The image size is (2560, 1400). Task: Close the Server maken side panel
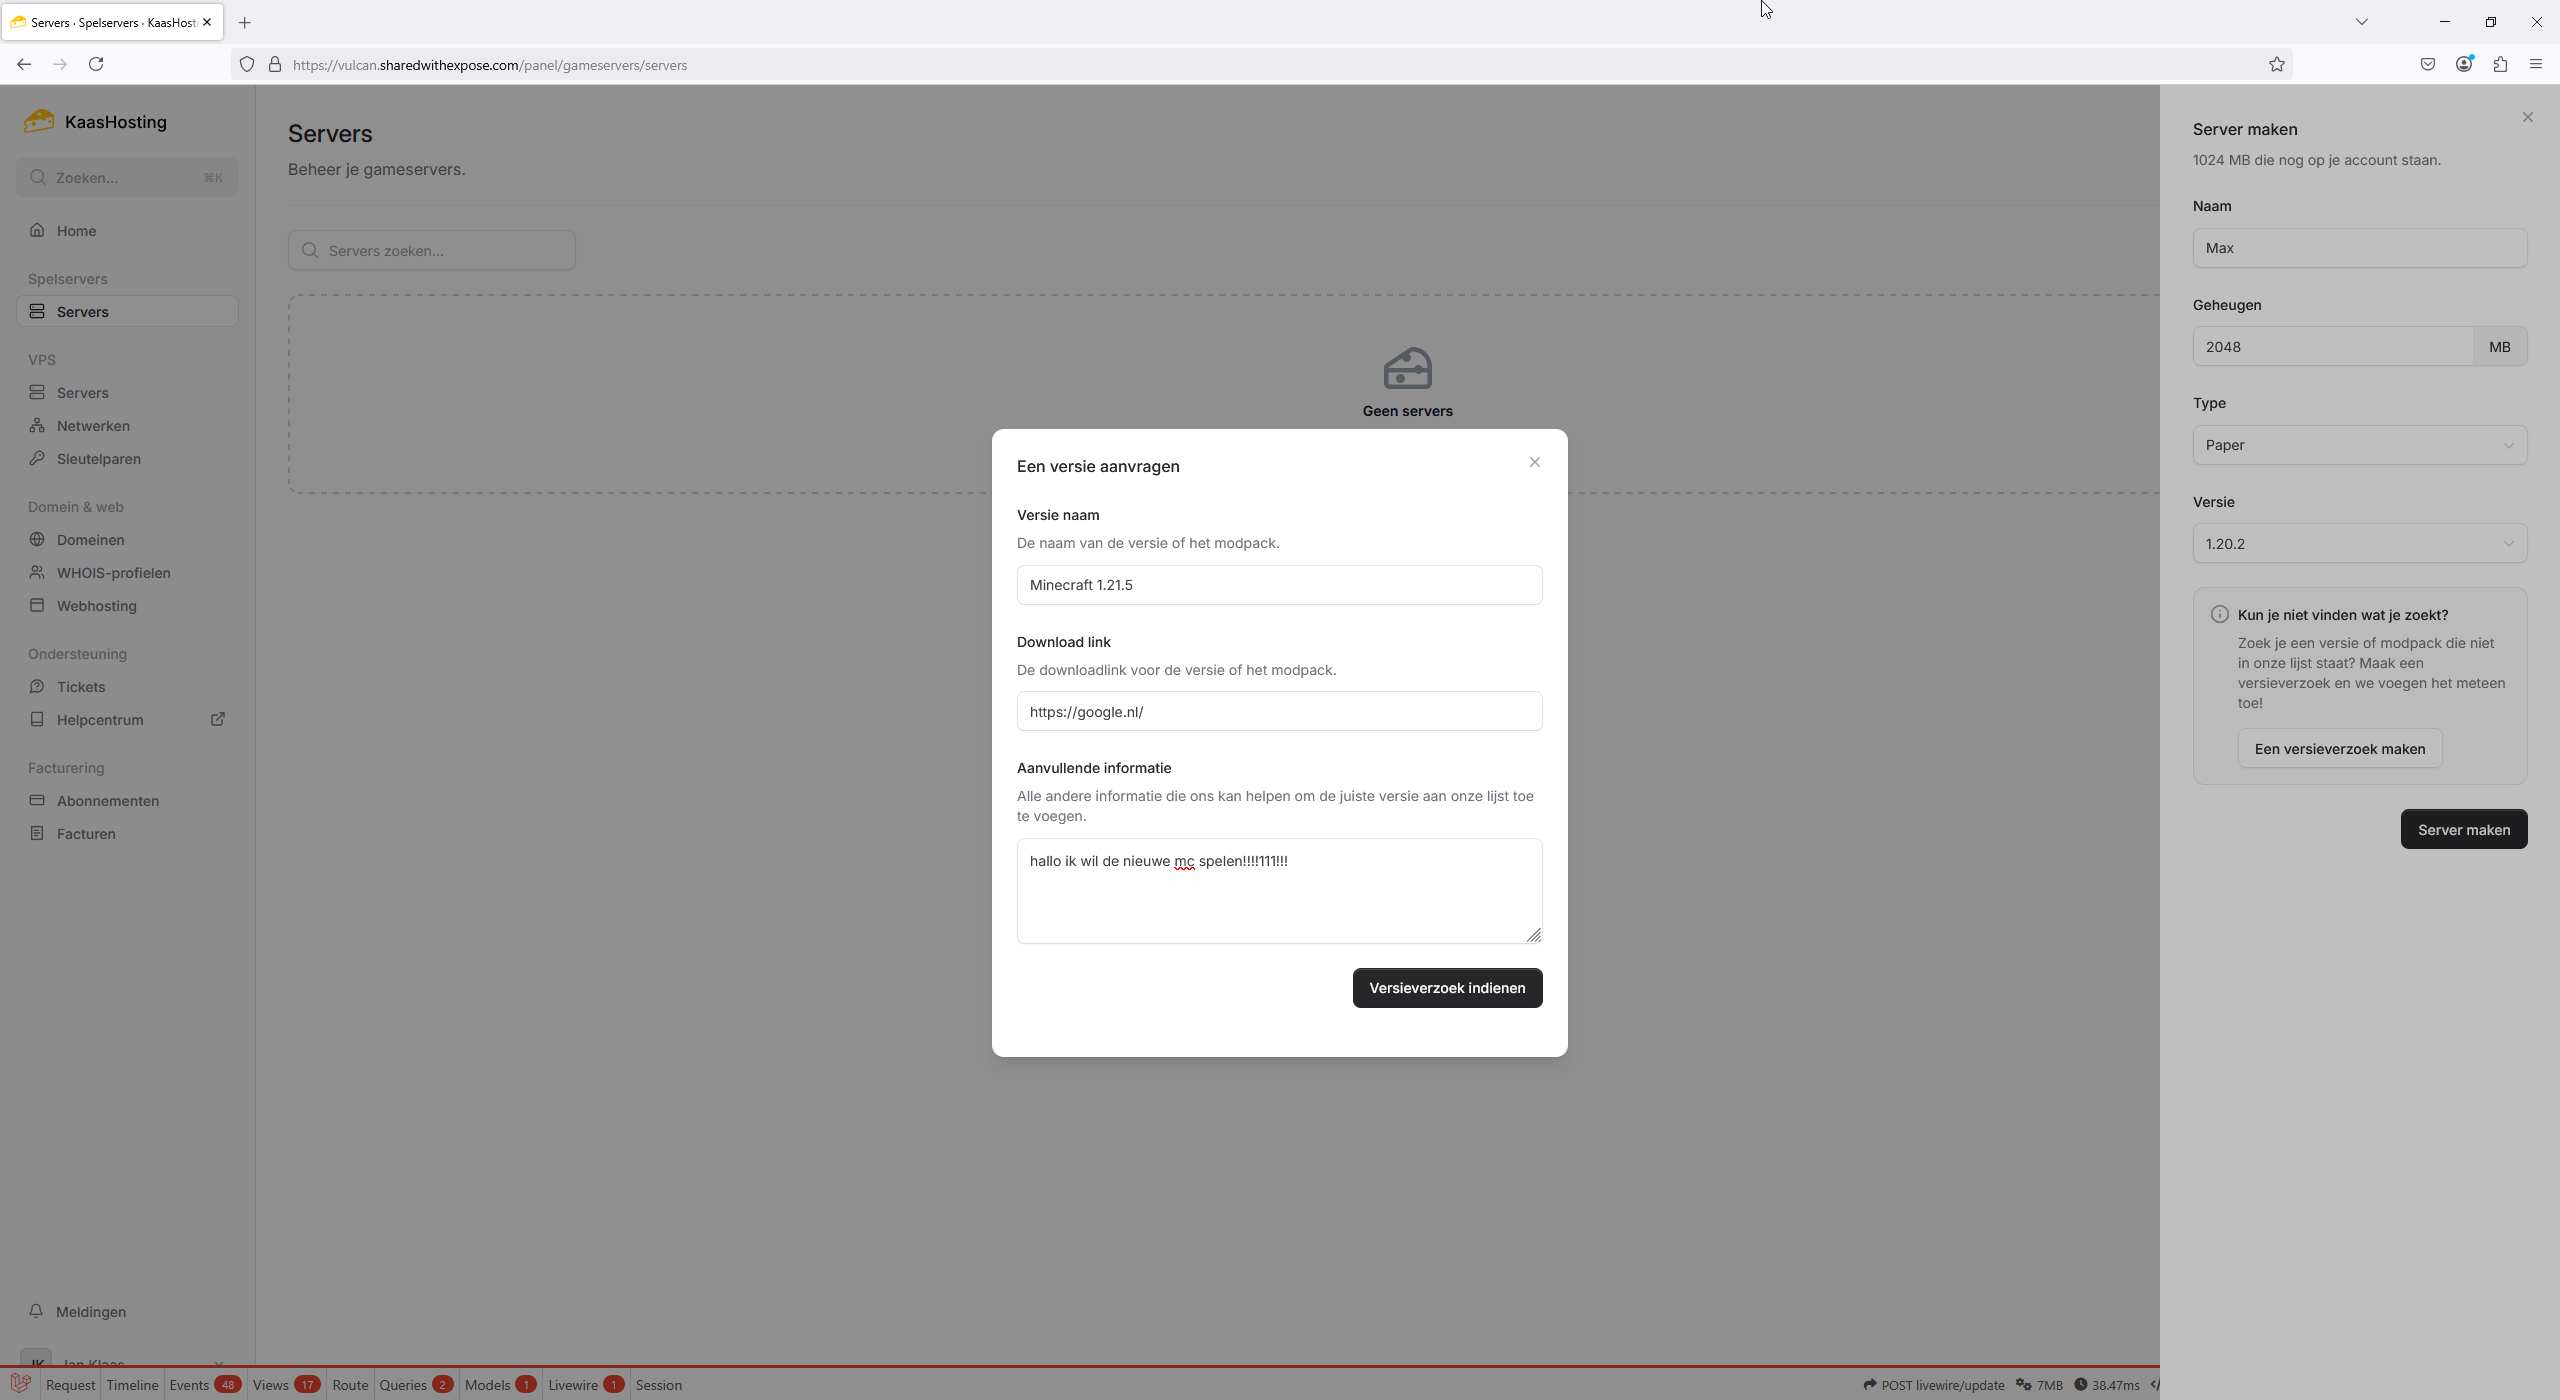point(2527,118)
